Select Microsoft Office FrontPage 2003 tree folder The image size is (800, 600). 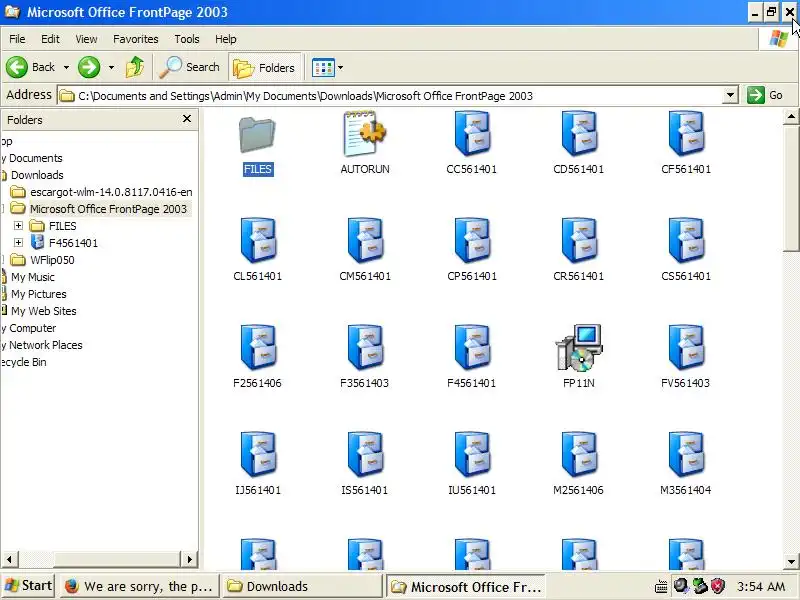click(99, 209)
